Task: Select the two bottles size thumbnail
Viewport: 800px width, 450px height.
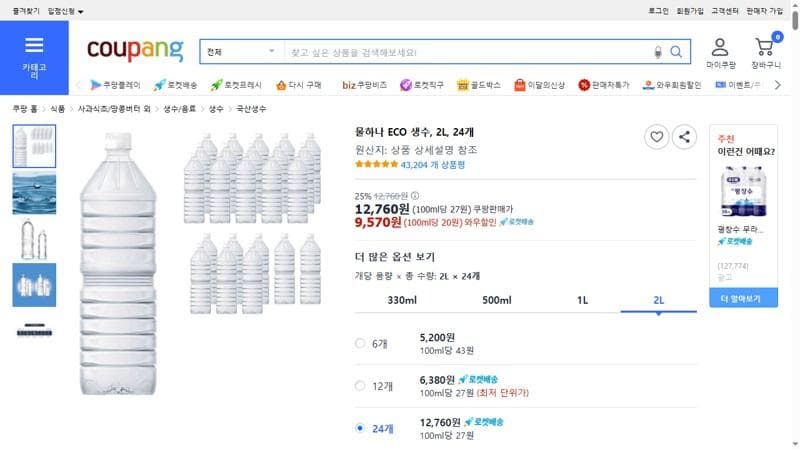Action: tap(34, 239)
